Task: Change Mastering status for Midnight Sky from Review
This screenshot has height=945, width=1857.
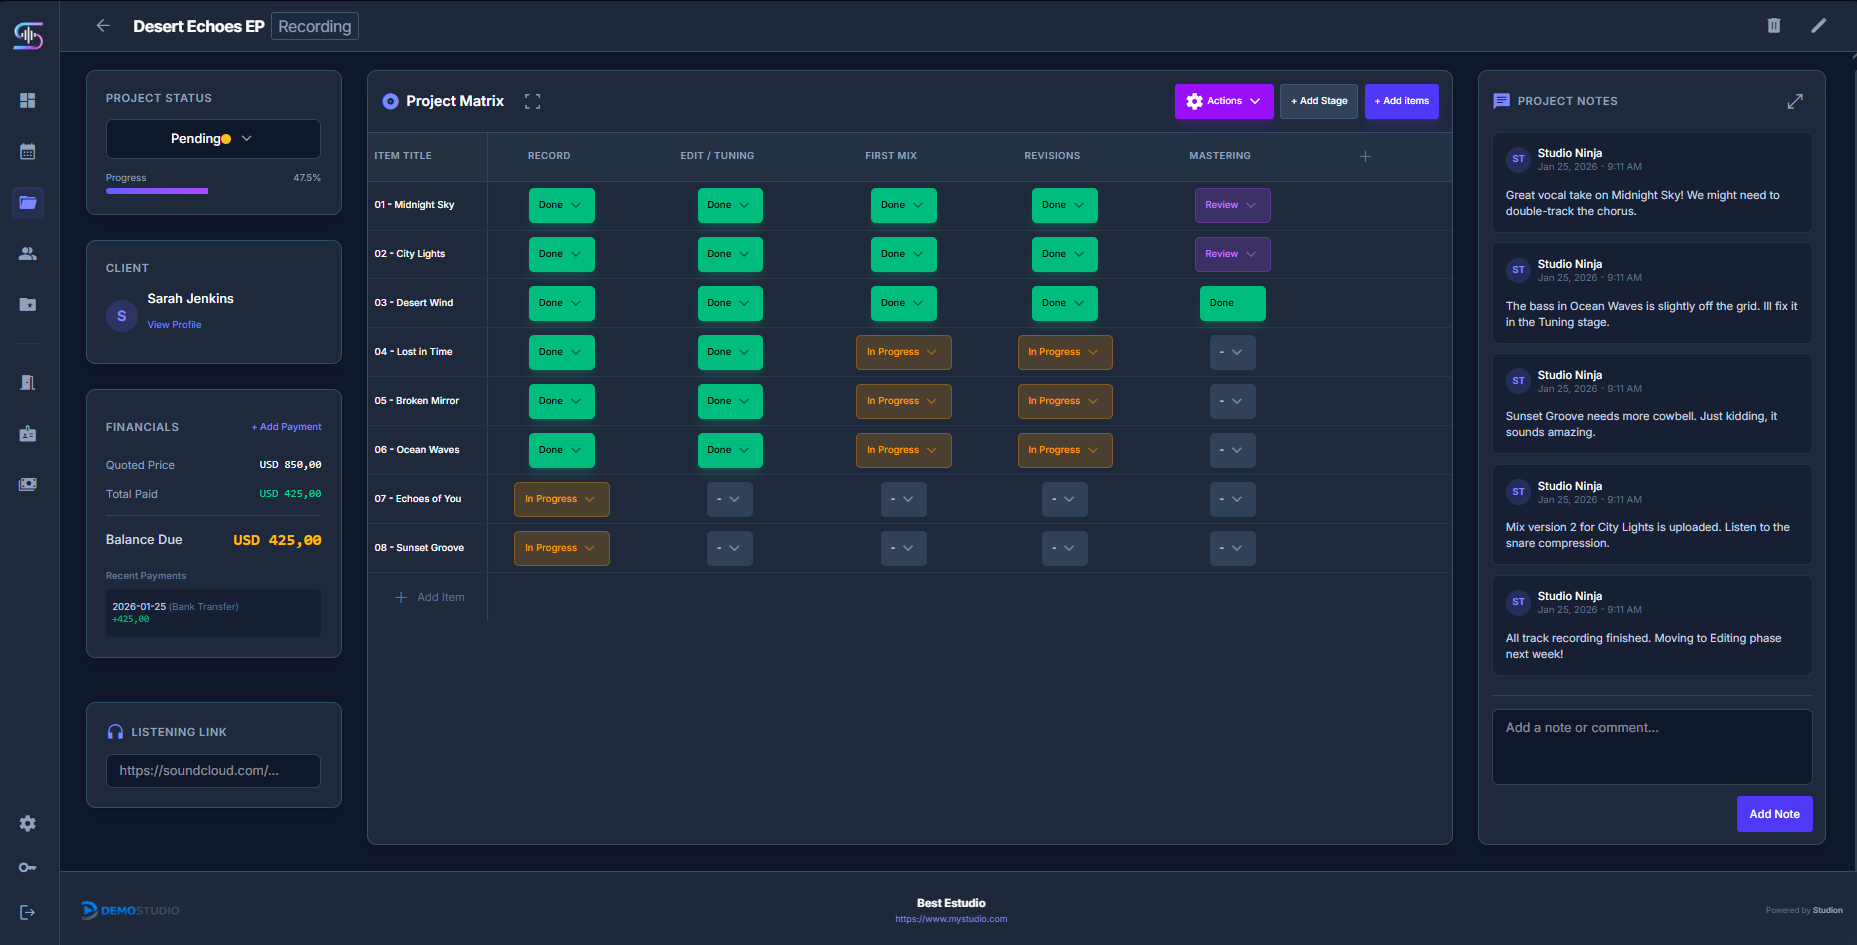Action: coord(1232,205)
